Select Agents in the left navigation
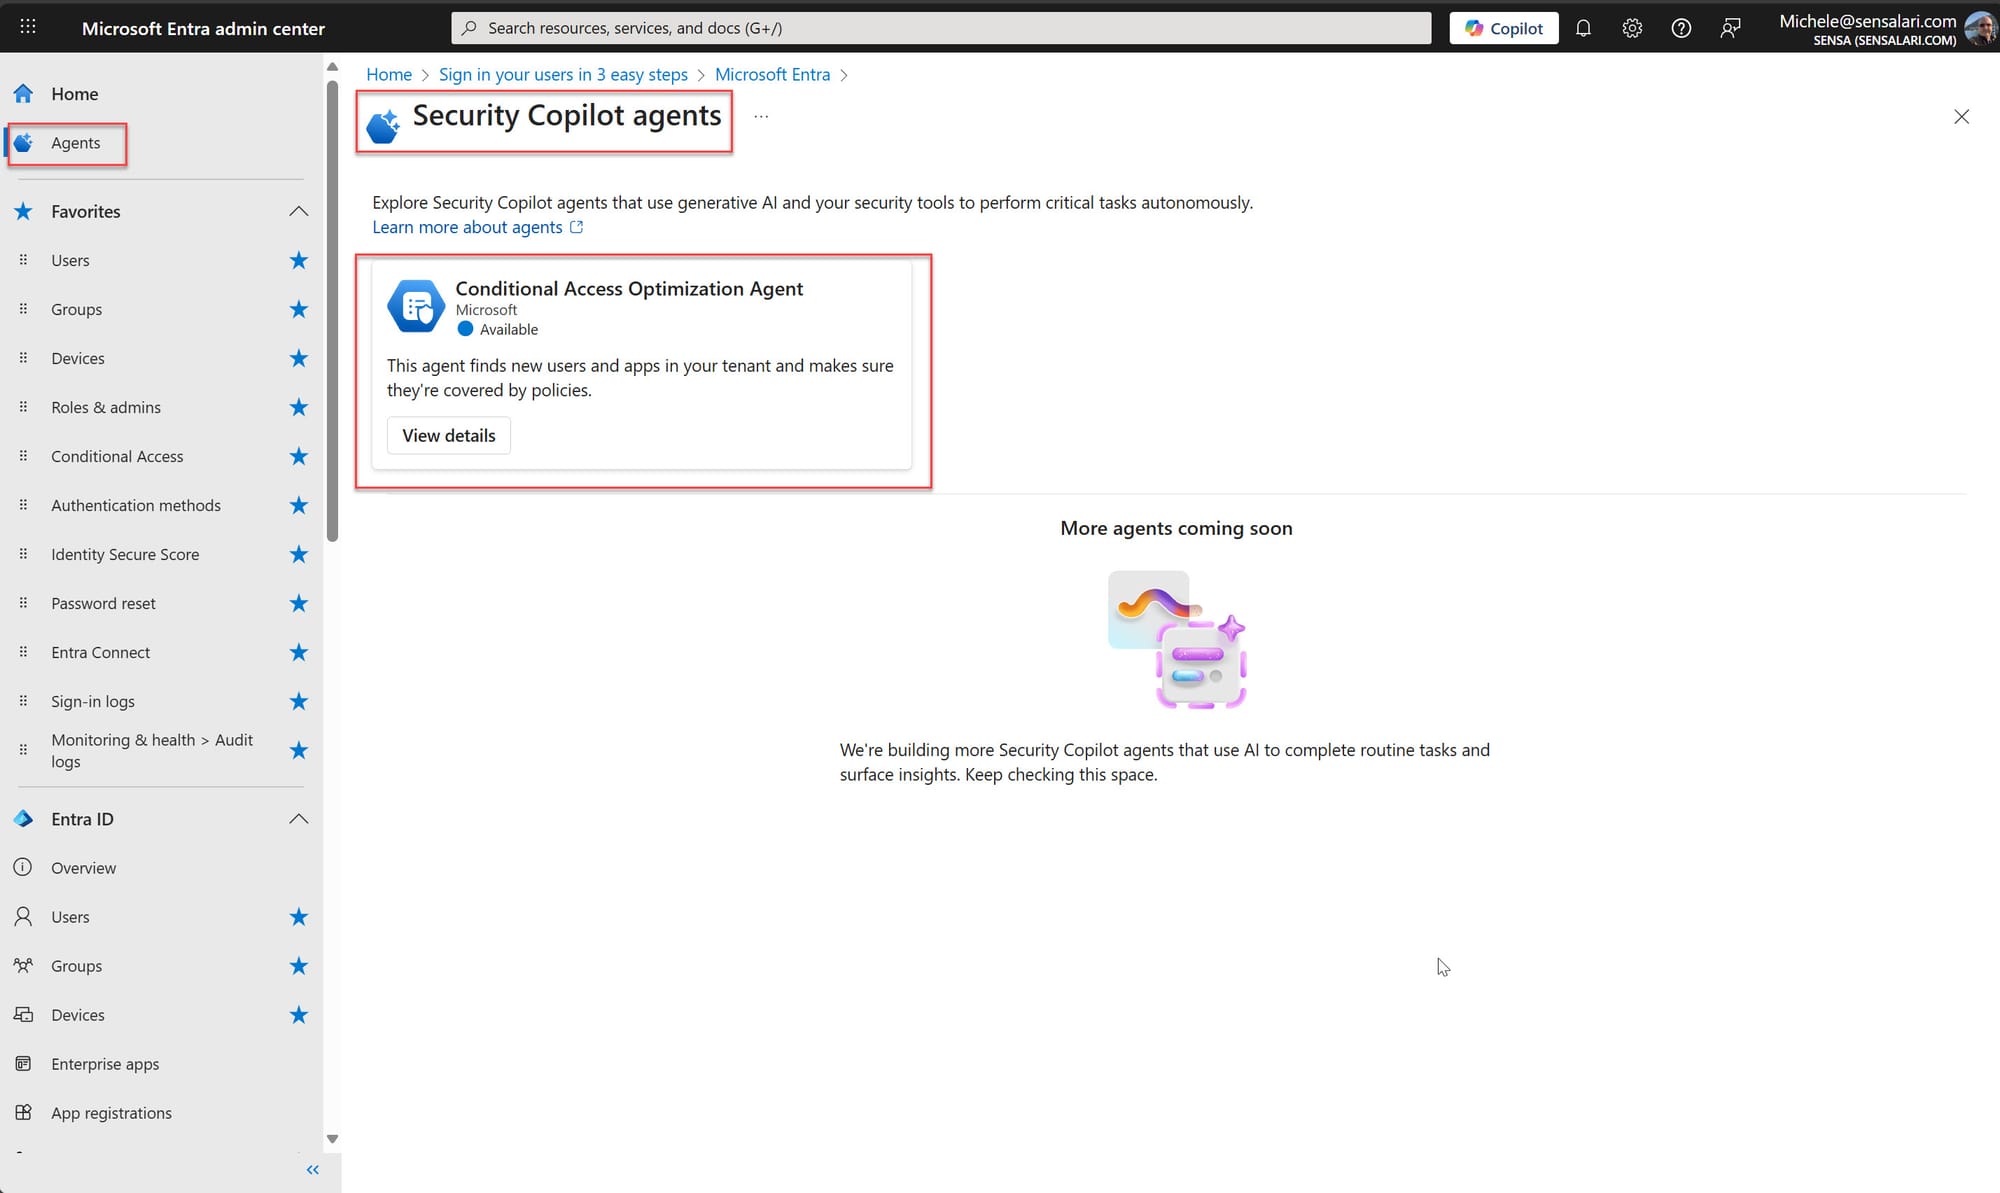2000x1193 pixels. [x=75, y=143]
